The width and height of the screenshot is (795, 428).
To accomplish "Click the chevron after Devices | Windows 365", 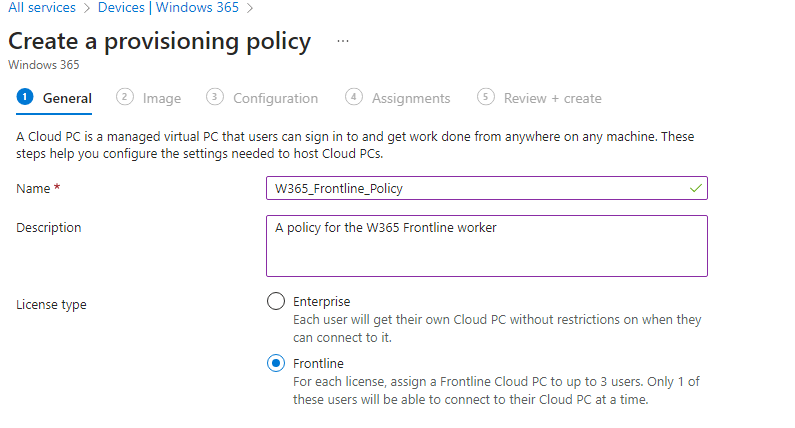I will [250, 8].
